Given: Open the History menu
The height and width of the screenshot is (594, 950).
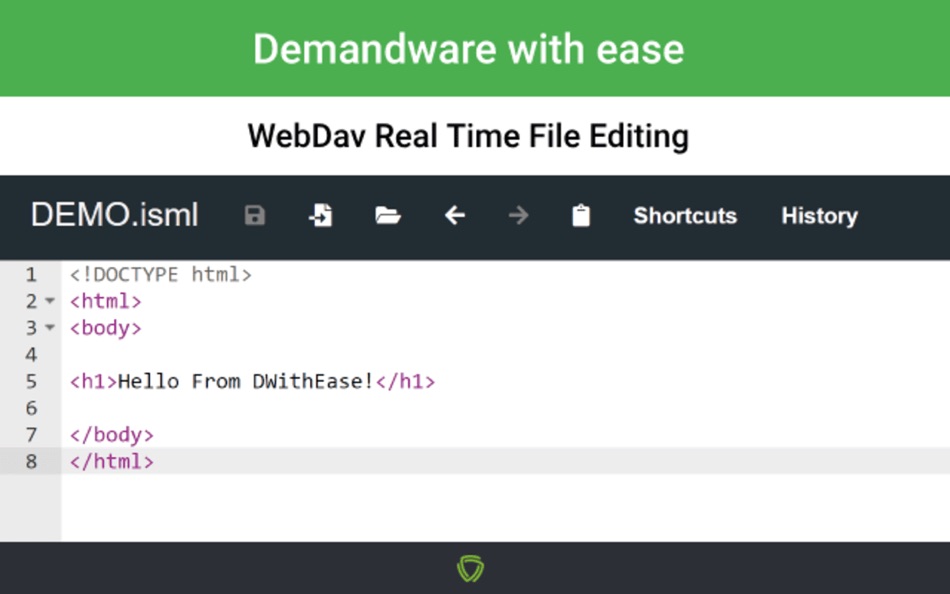Looking at the screenshot, I should coord(818,216).
